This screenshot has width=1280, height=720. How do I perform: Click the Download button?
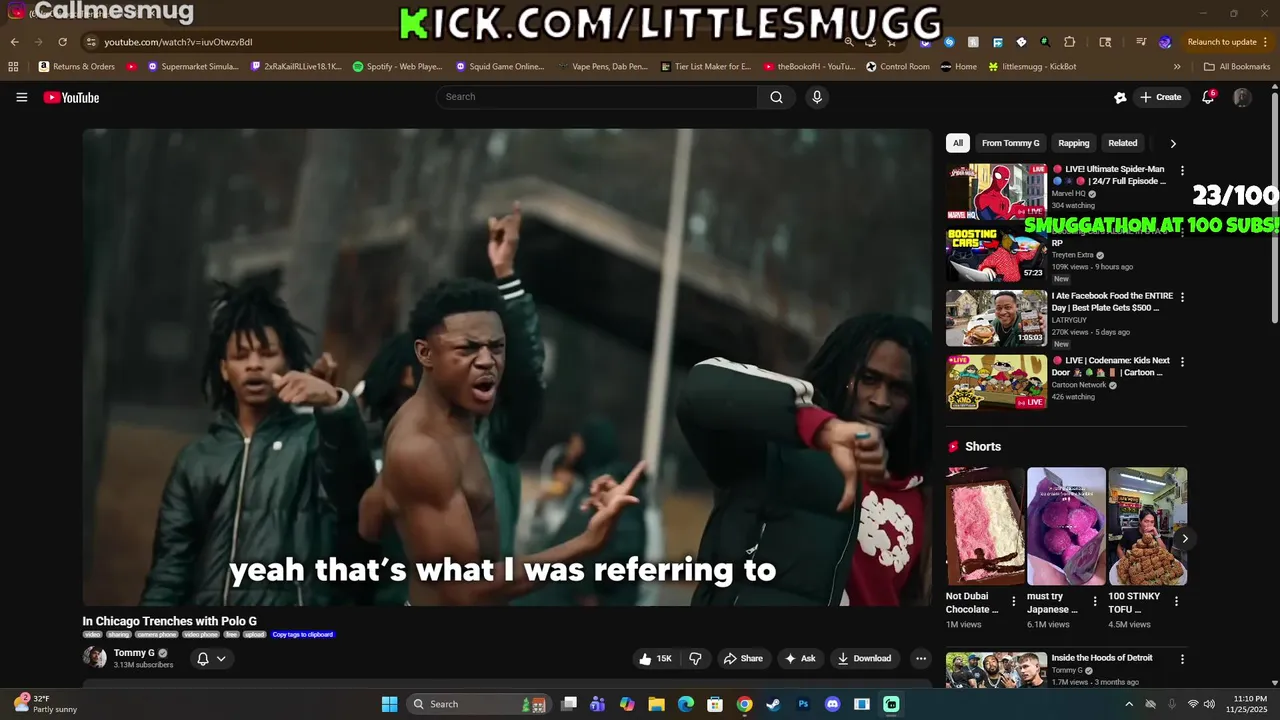pos(864,658)
